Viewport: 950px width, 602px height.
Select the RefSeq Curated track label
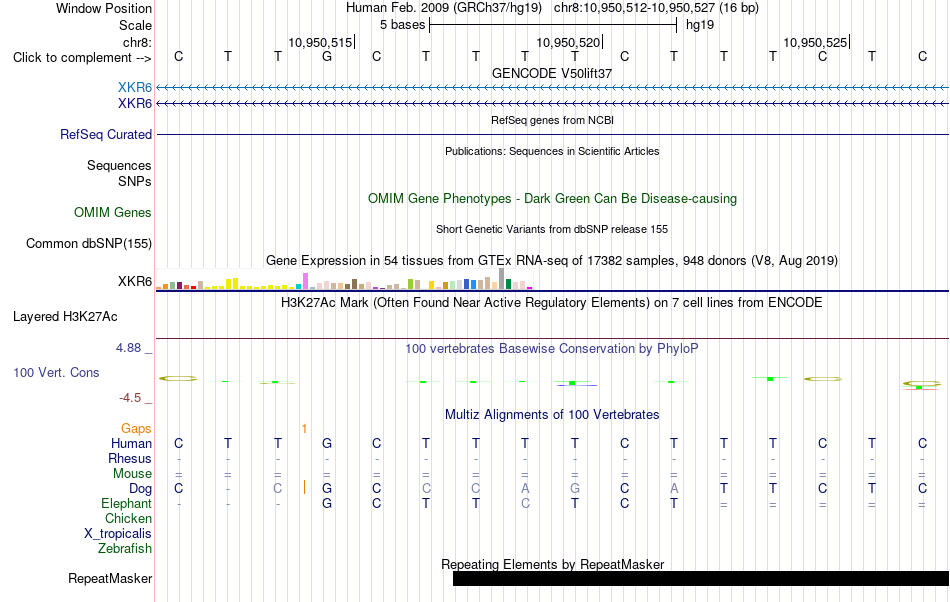pyautogui.click(x=105, y=134)
